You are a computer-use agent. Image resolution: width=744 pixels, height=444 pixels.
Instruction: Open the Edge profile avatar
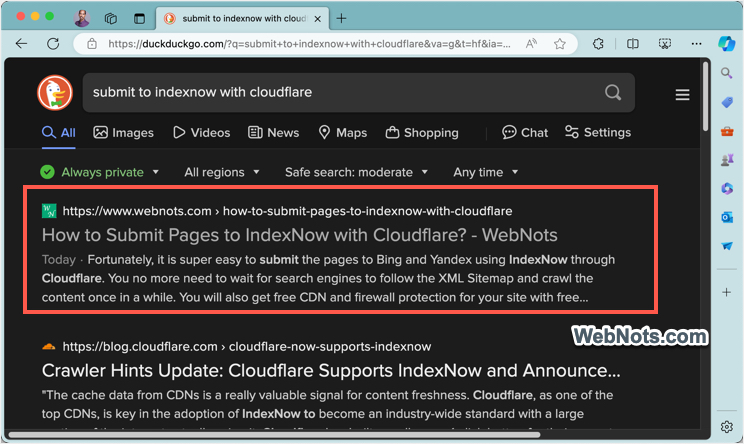click(82, 18)
